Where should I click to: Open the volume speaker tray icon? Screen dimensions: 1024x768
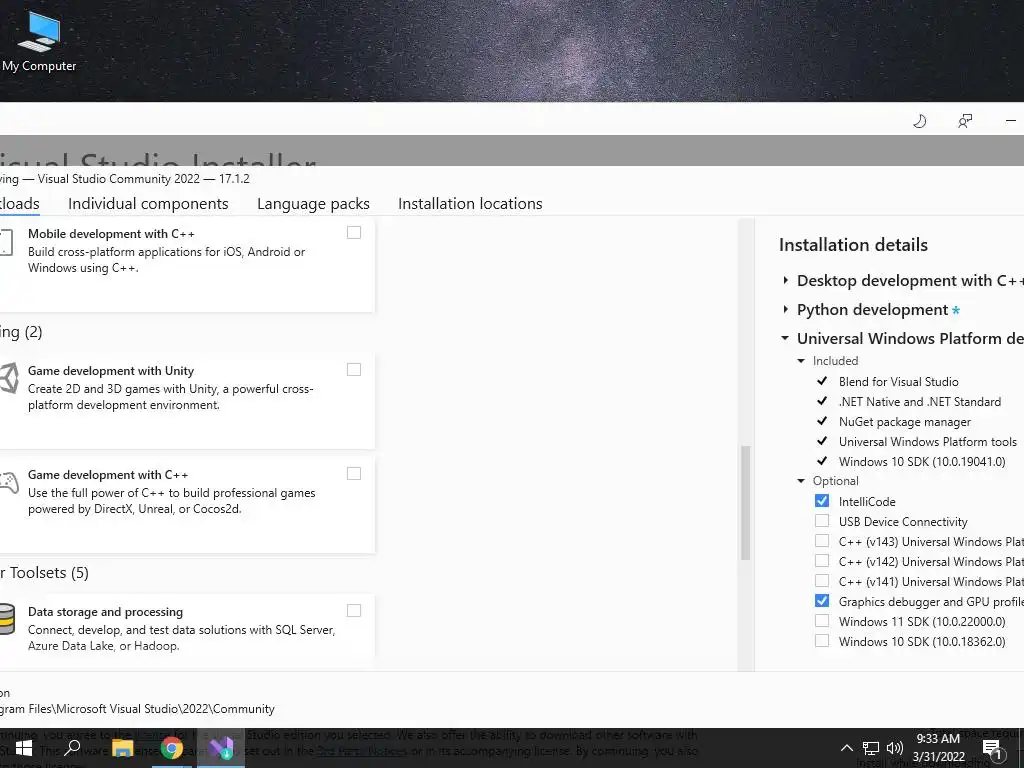tap(895, 748)
